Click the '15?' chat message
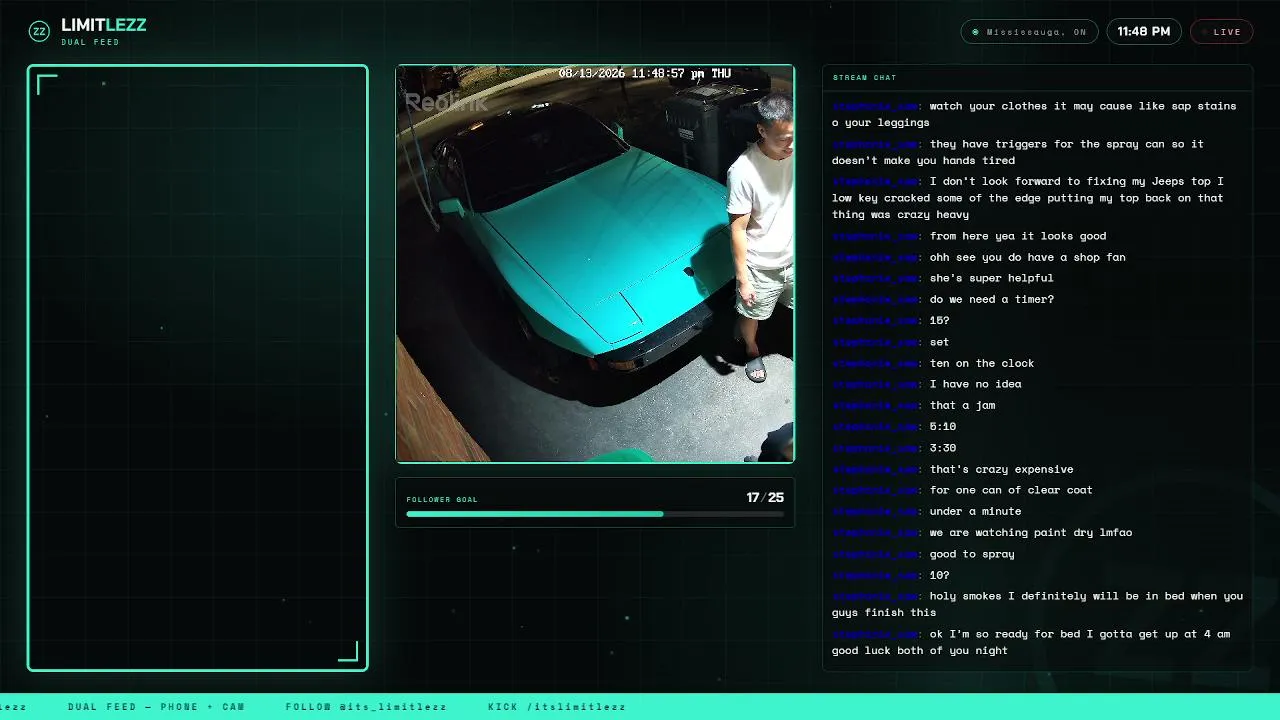 [x=1037, y=320]
